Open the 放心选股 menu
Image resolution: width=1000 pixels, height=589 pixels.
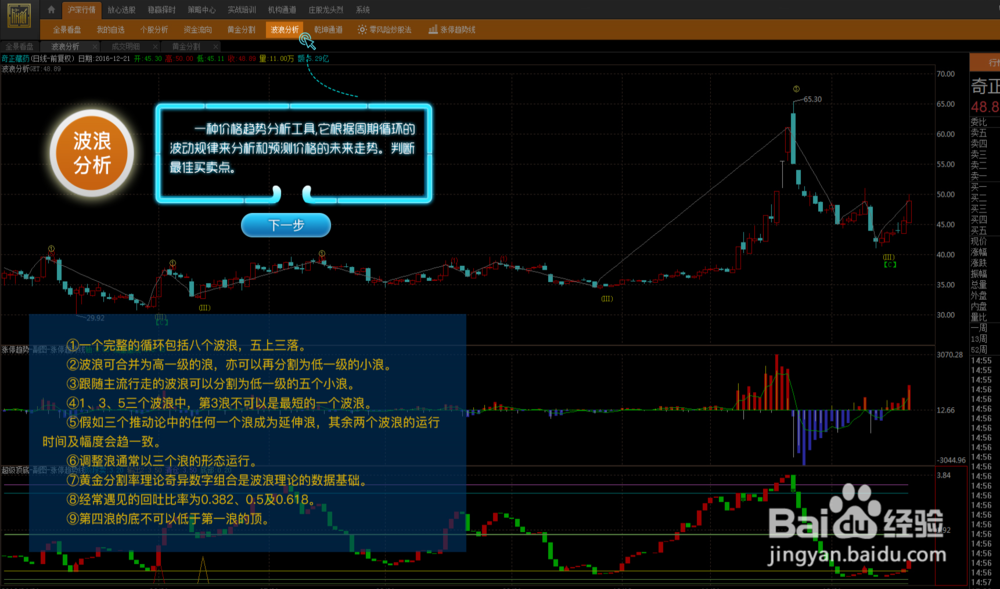tap(121, 10)
